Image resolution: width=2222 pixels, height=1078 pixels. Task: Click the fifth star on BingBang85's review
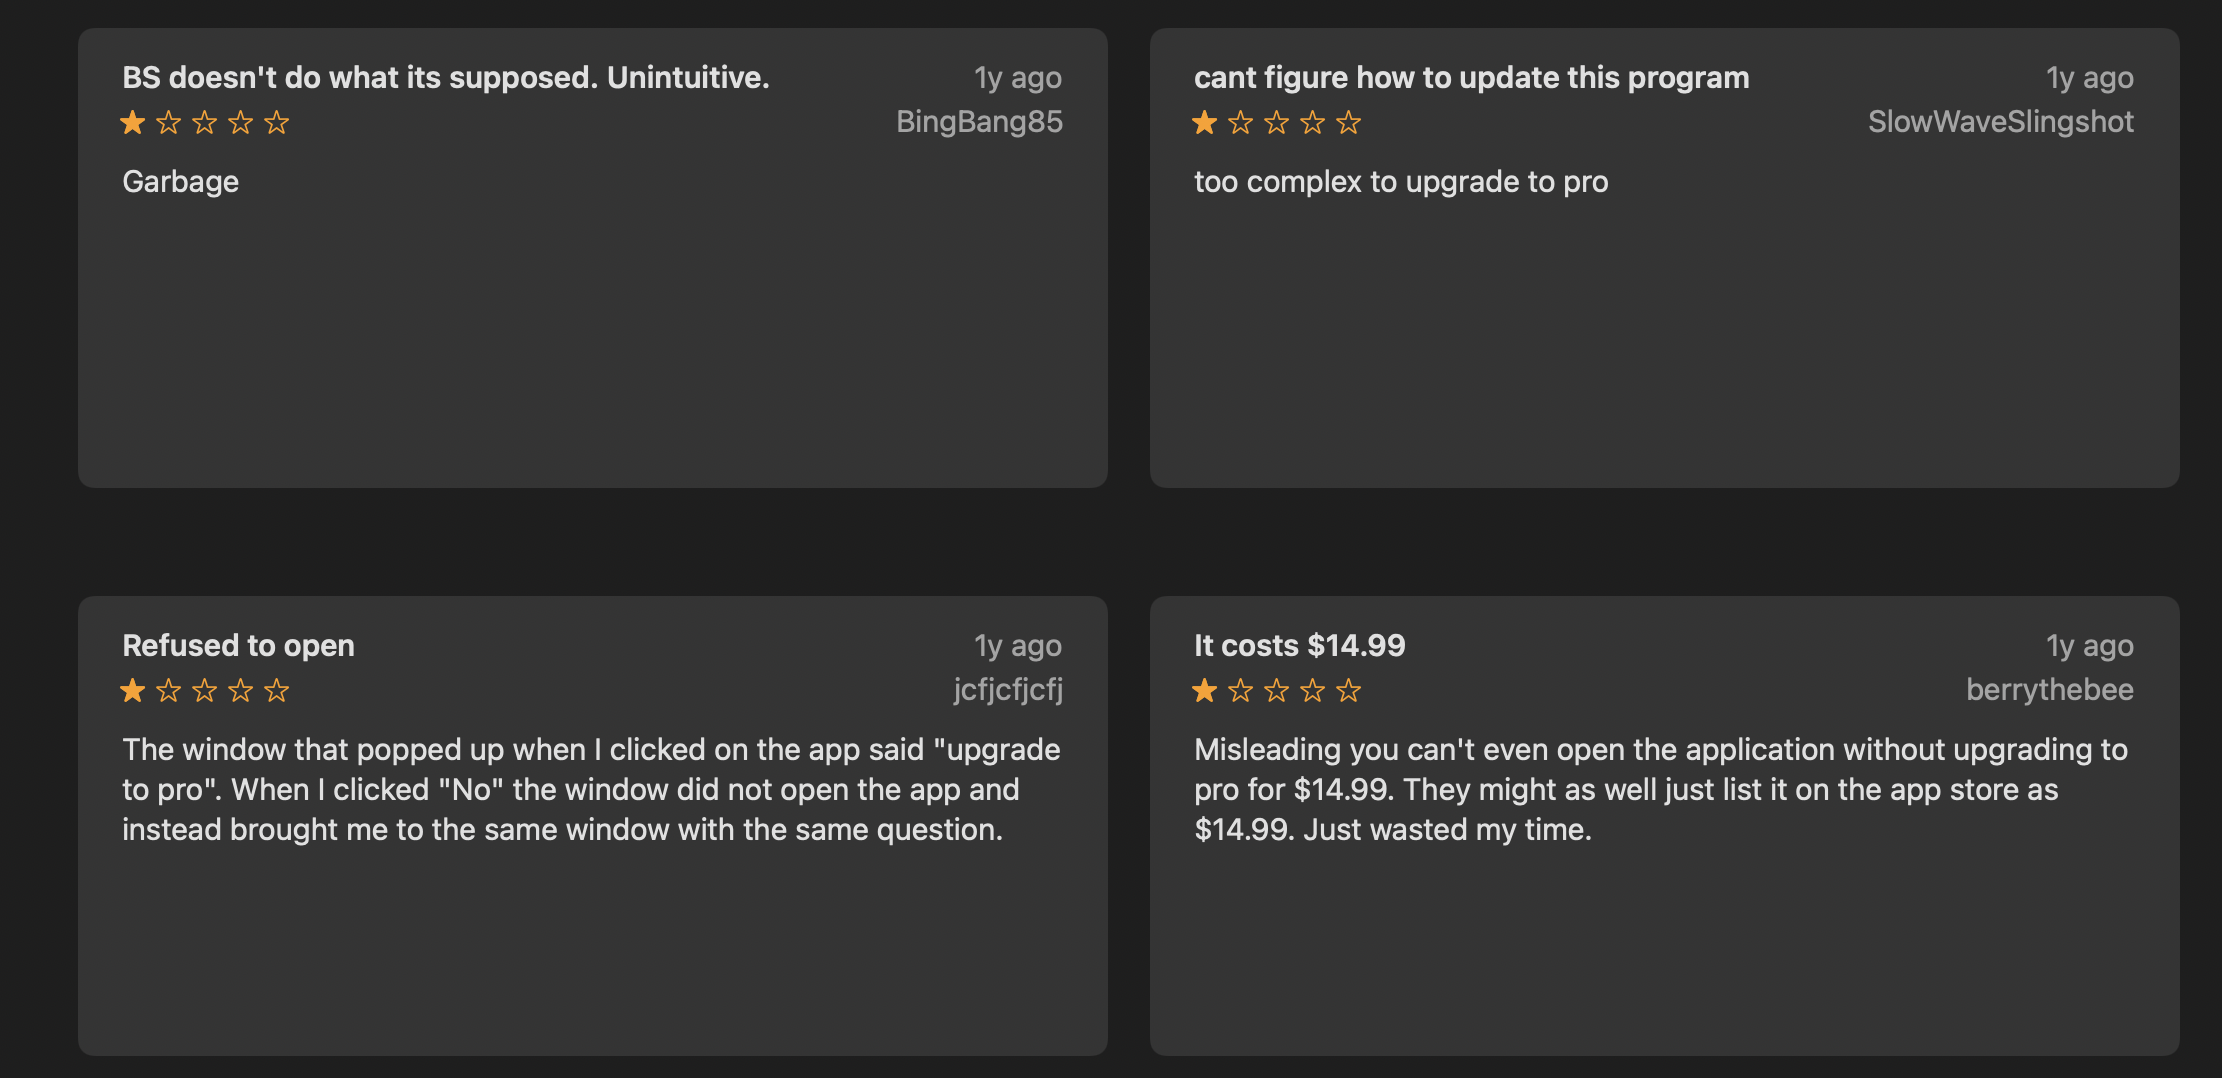tap(277, 123)
